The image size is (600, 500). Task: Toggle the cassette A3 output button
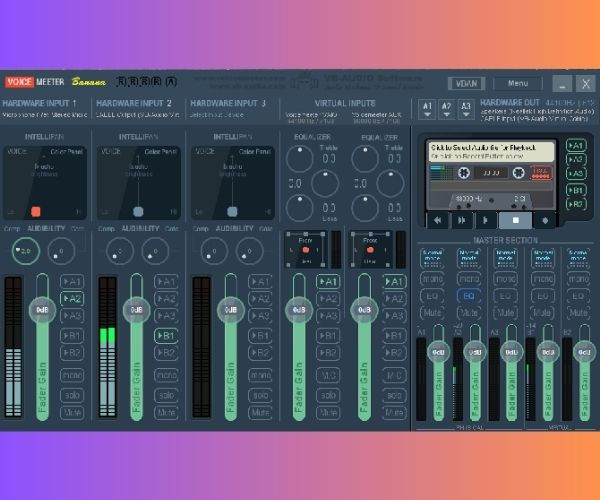pos(576,174)
